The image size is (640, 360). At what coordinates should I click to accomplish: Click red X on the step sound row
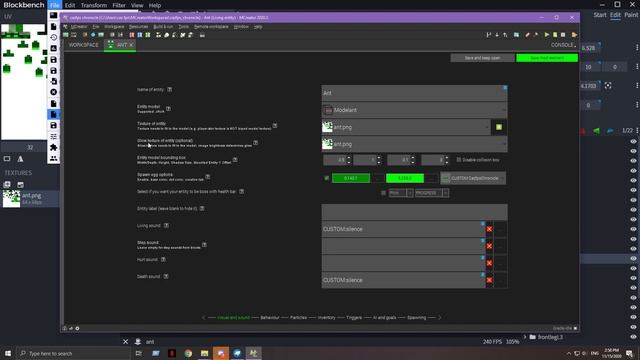coord(489,247)
